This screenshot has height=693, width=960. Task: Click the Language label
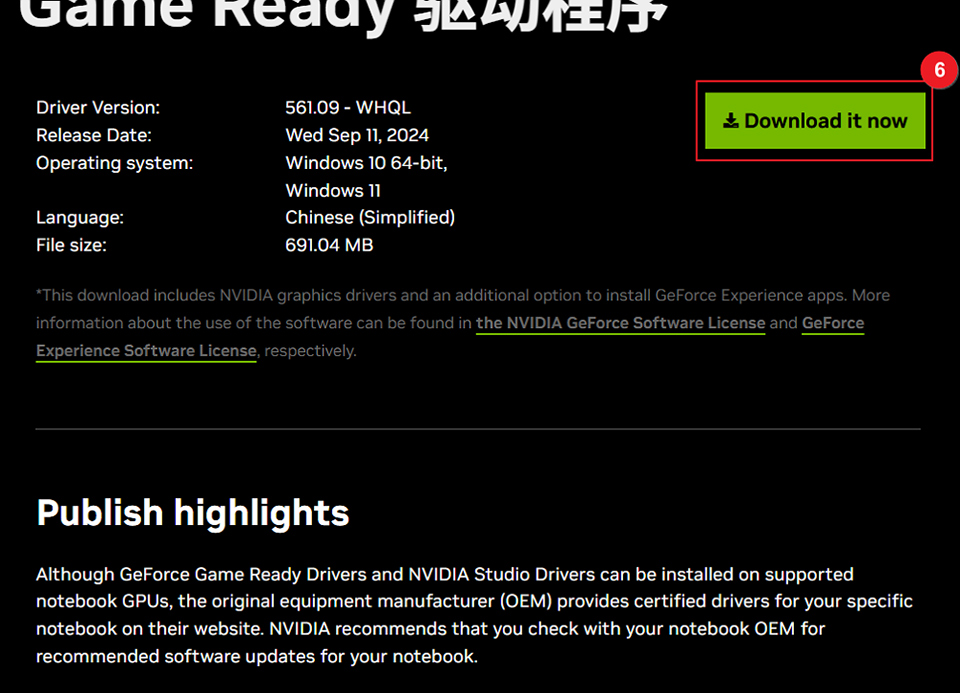[80, 217]
